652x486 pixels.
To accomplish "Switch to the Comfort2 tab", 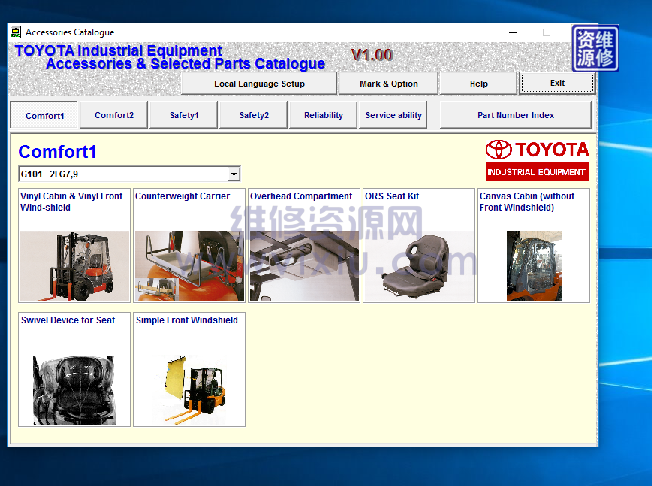I will tap(114, 115).
